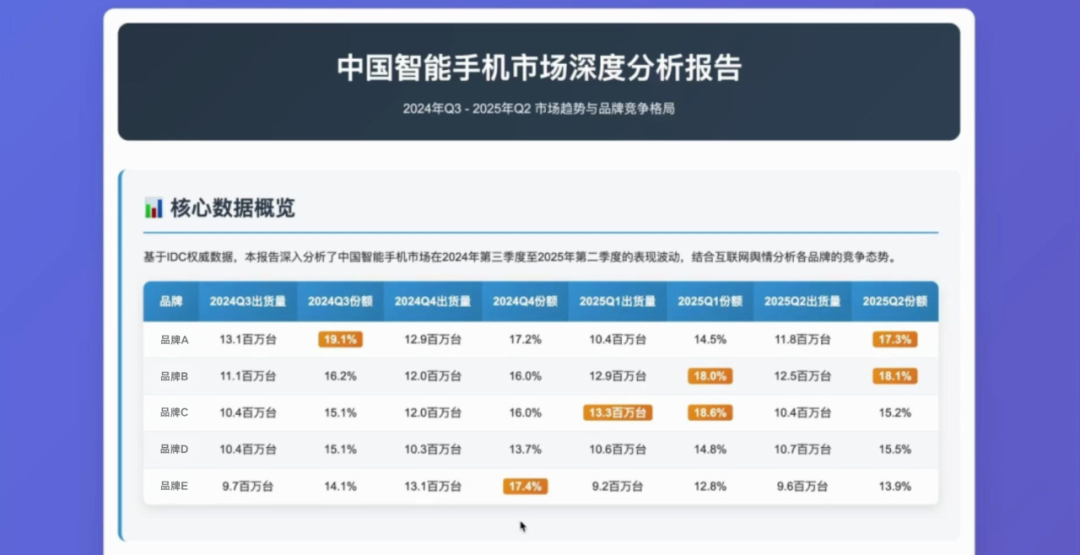Click the 9.6百万台 cell in 品牌E row

point(802,485)
